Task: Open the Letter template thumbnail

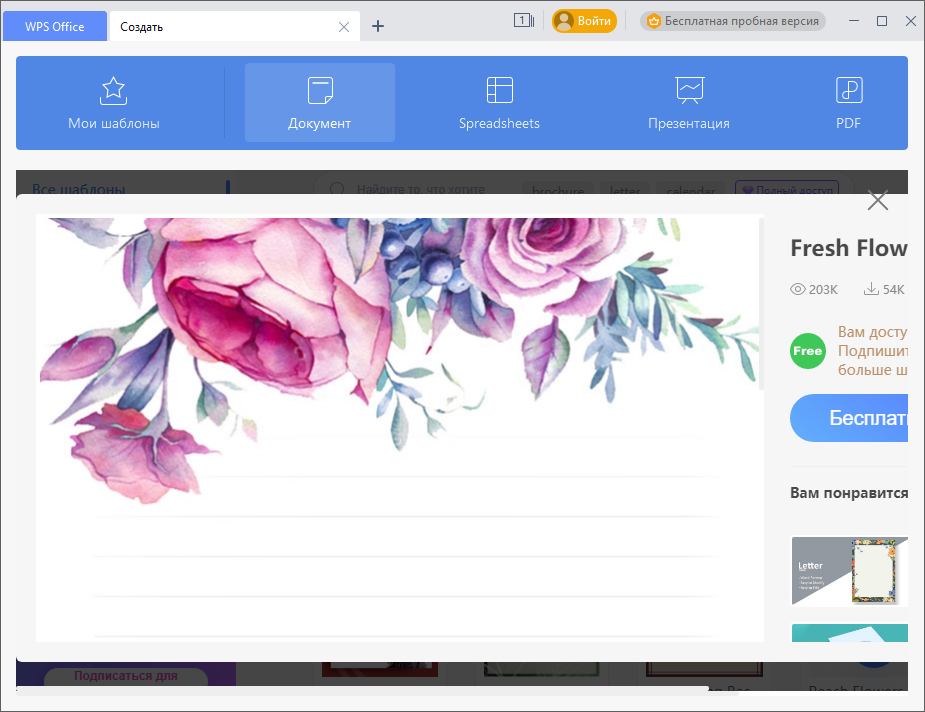Action: click(x=849, y=571)
